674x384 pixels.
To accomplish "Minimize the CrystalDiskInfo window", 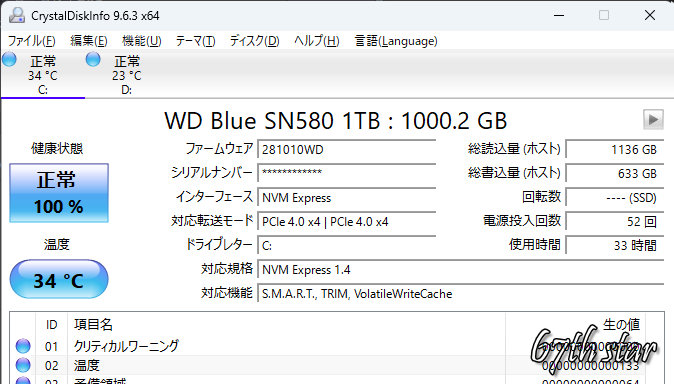I will [x=559, y=15].
